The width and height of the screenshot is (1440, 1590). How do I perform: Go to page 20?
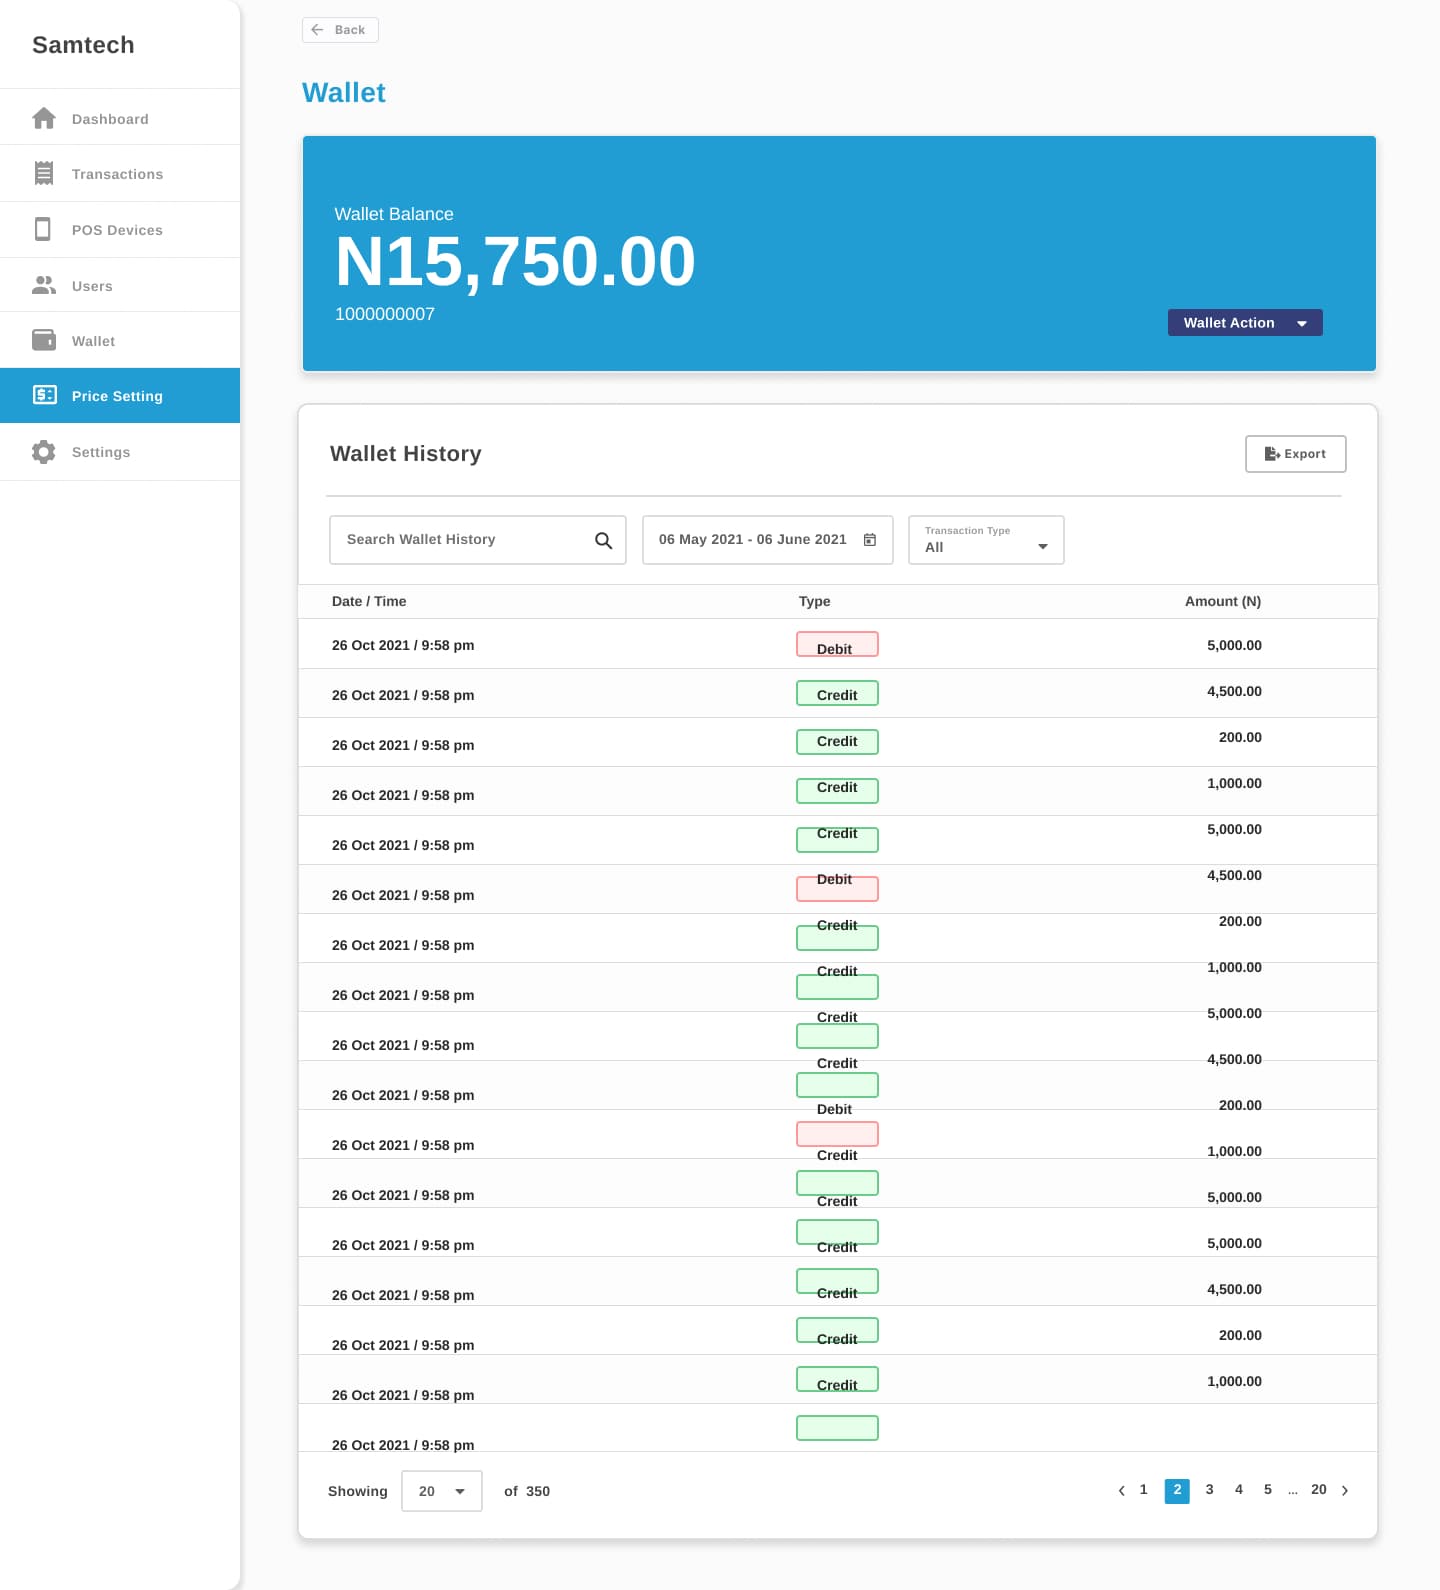[x=1319, y=1490]
